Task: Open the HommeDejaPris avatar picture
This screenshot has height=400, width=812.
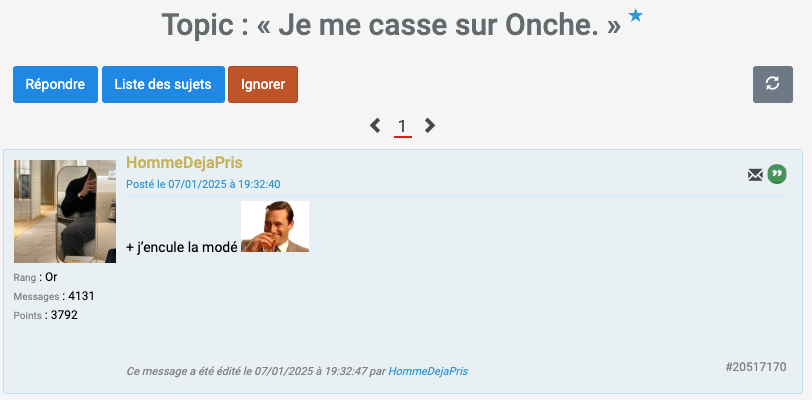Action: pyautogui.click(x=65, y=211)
